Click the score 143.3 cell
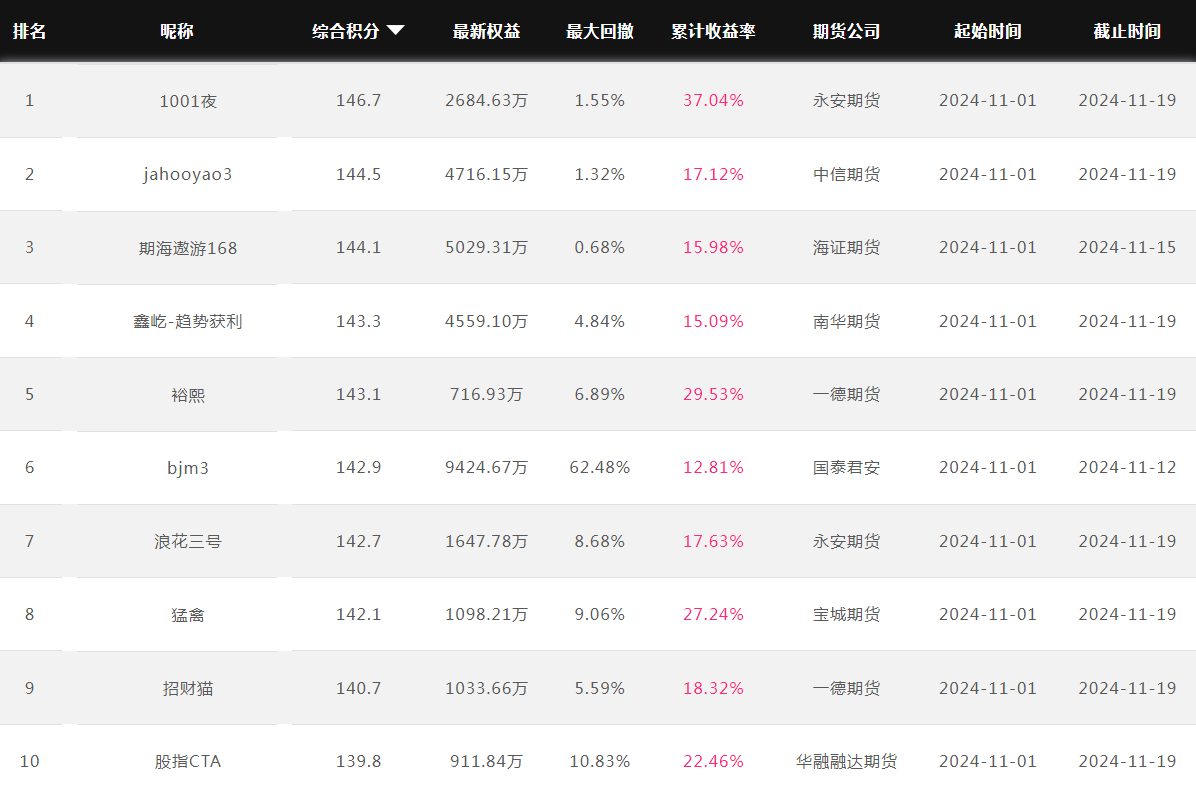The height and width of the screenshot is (793, 1196). pyautogui.click(x=358, y=321)
